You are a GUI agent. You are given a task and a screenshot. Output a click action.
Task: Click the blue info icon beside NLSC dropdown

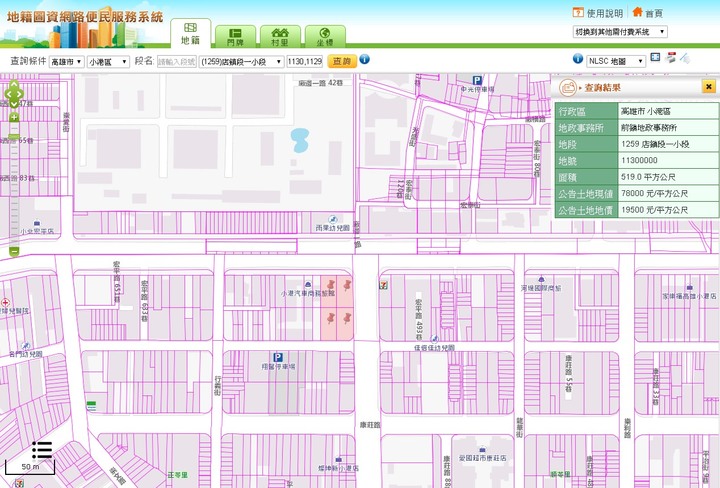[x=578, y=59]
